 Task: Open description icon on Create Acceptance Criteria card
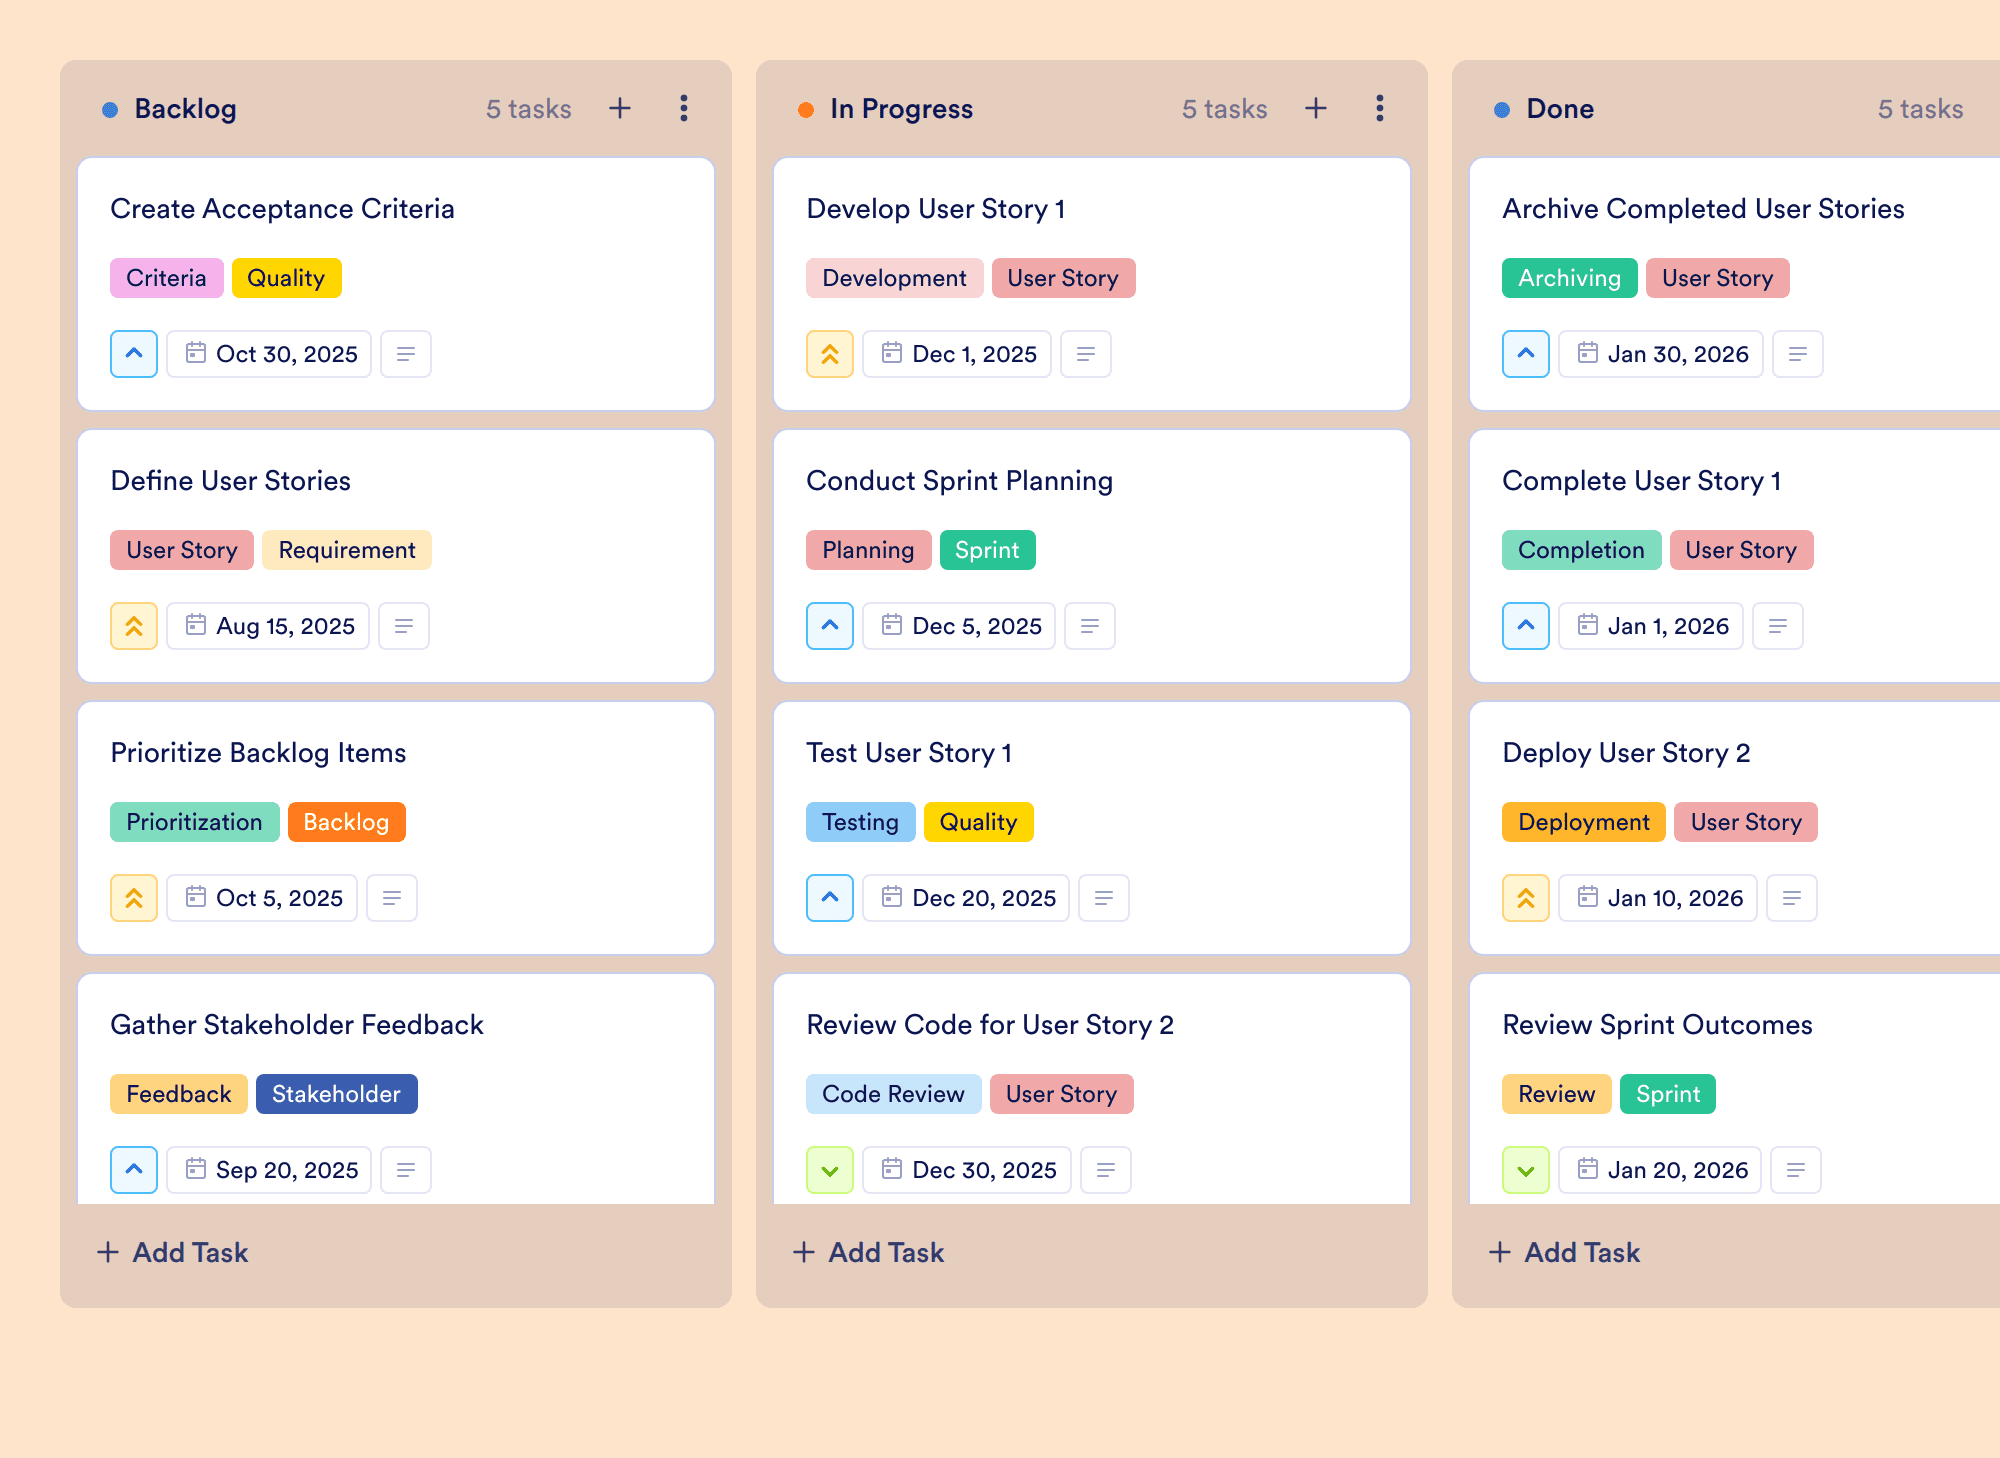point(406,354)
